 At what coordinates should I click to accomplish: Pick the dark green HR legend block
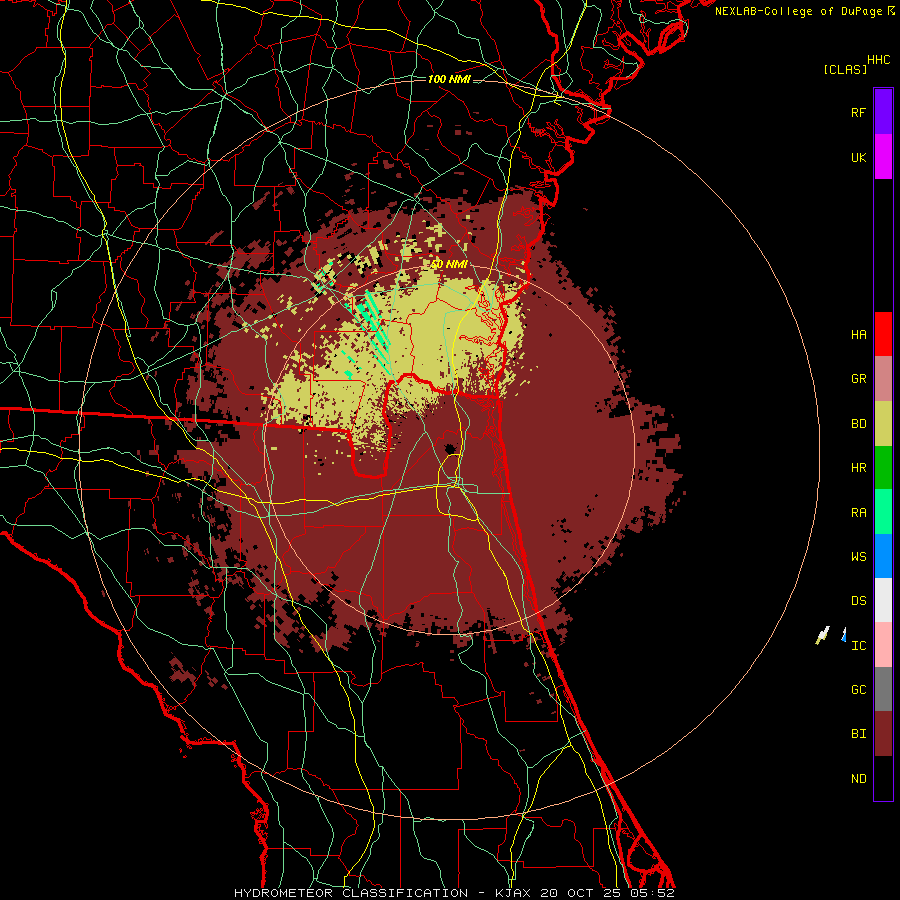883,468
